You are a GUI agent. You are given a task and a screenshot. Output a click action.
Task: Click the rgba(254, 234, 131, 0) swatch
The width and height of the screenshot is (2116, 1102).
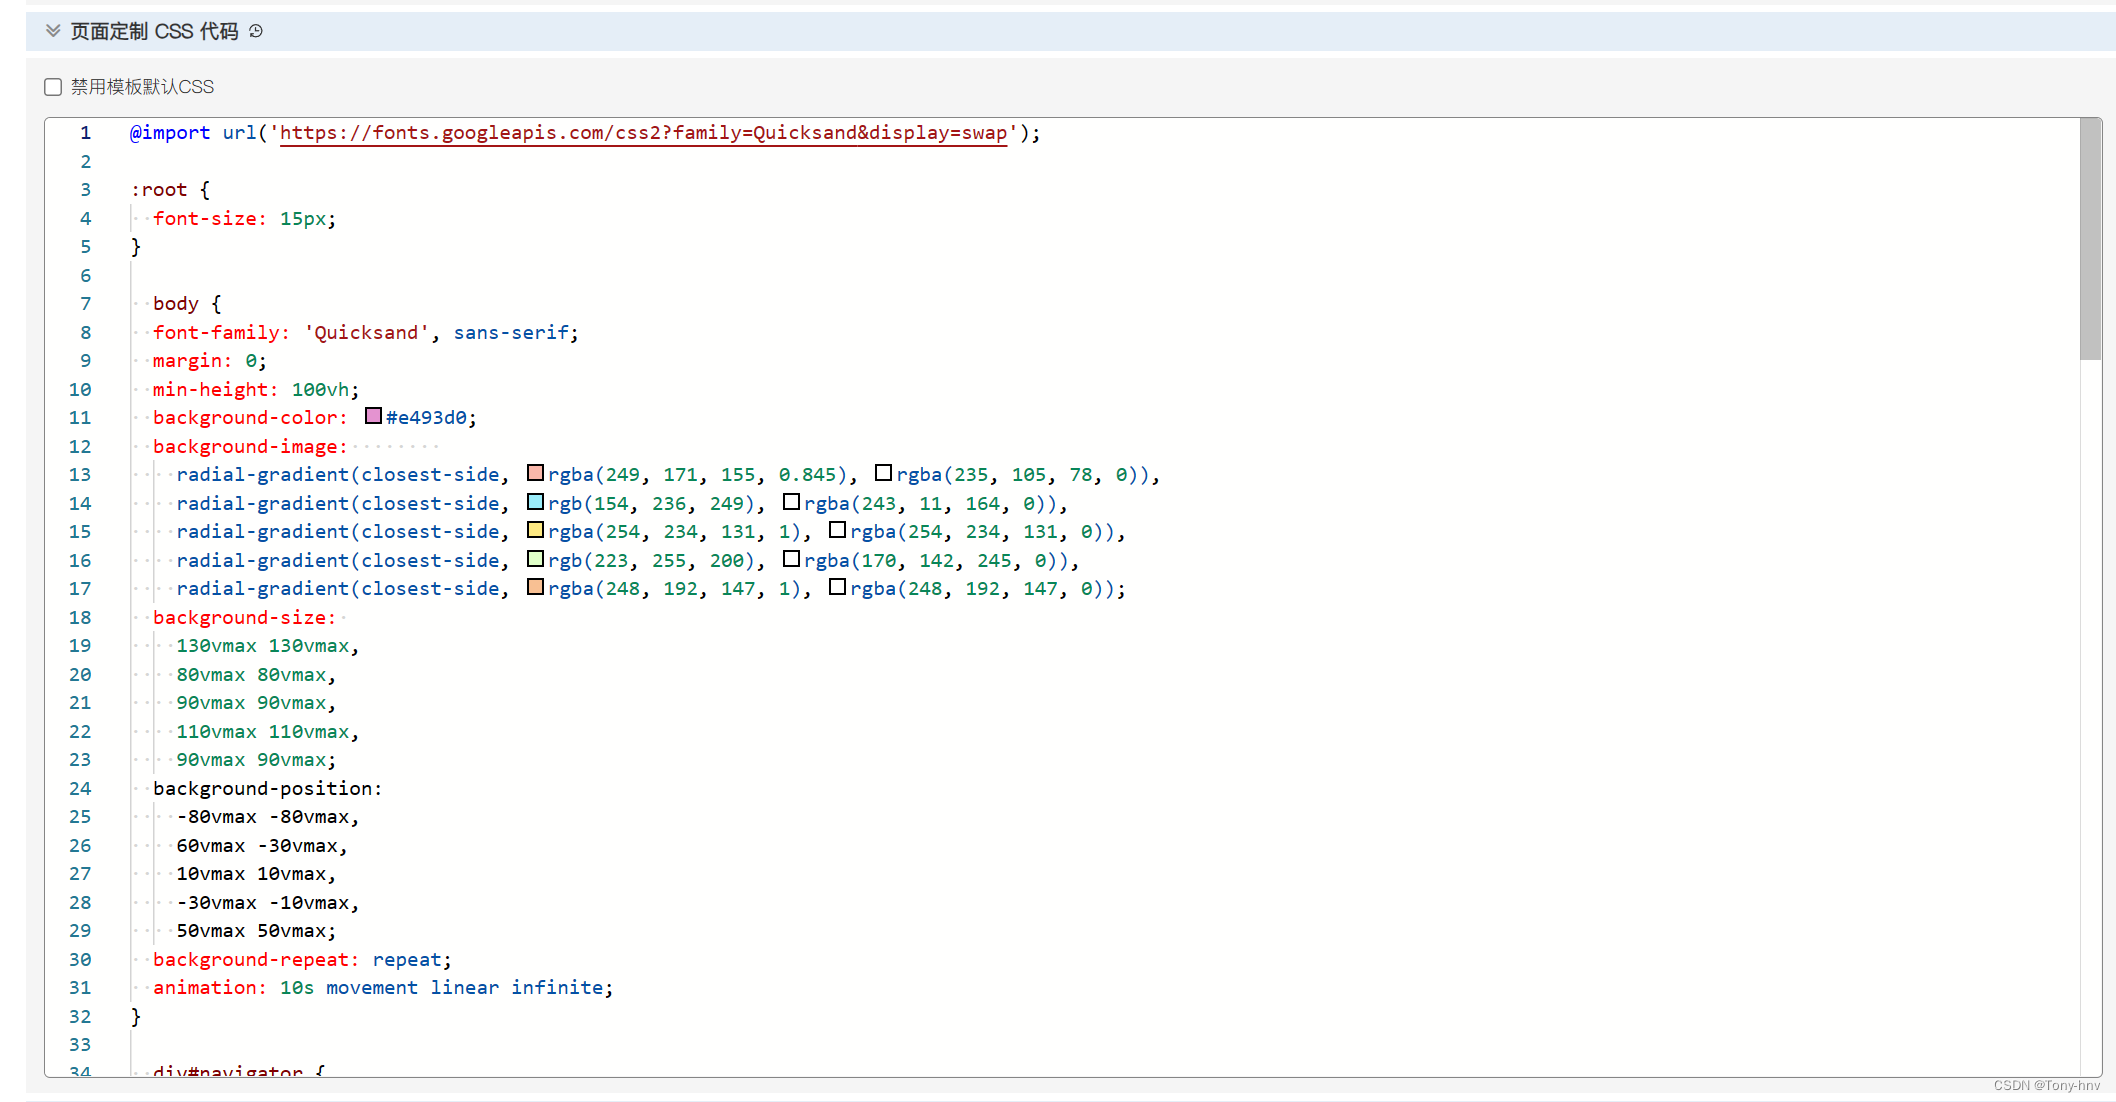837,530
